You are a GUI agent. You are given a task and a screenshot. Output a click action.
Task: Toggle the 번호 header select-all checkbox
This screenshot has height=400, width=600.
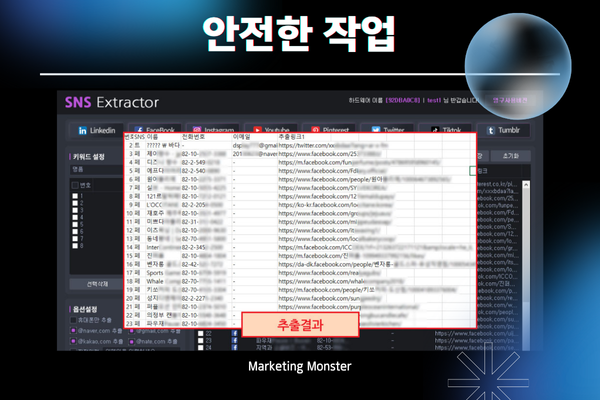pos(75,185)
